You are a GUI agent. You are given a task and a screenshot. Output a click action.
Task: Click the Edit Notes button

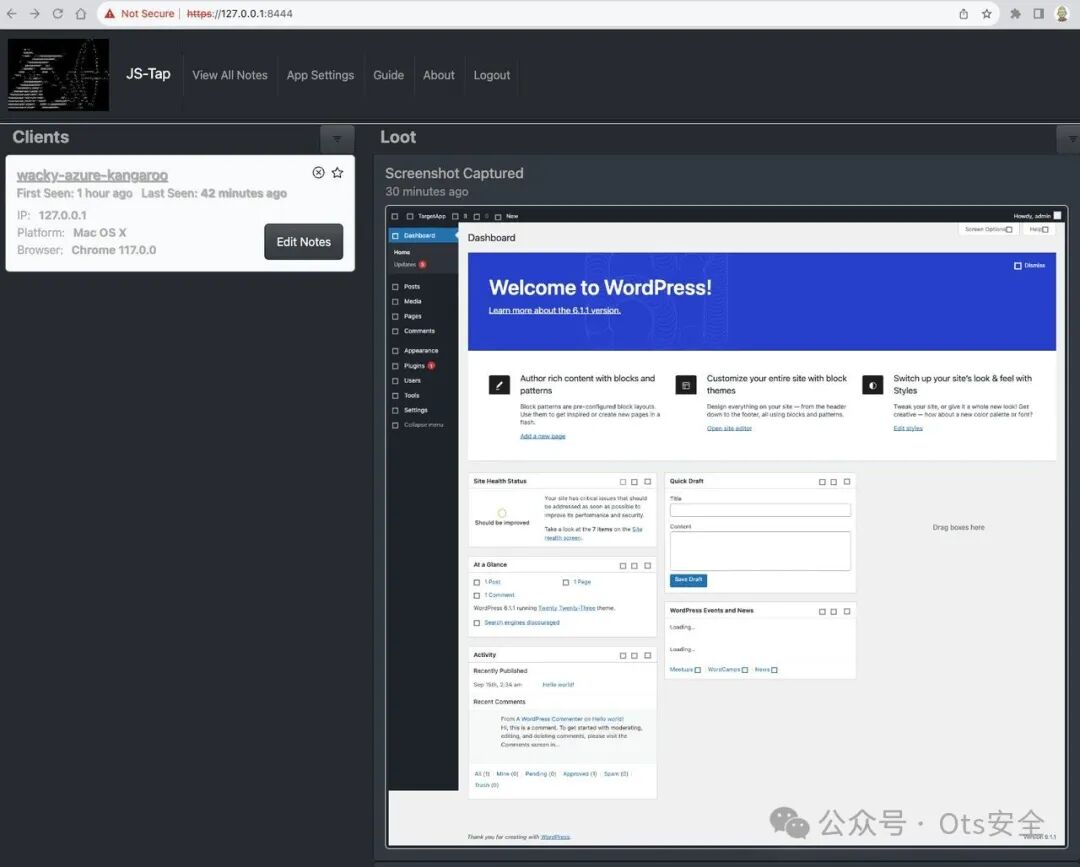point(304,242)
